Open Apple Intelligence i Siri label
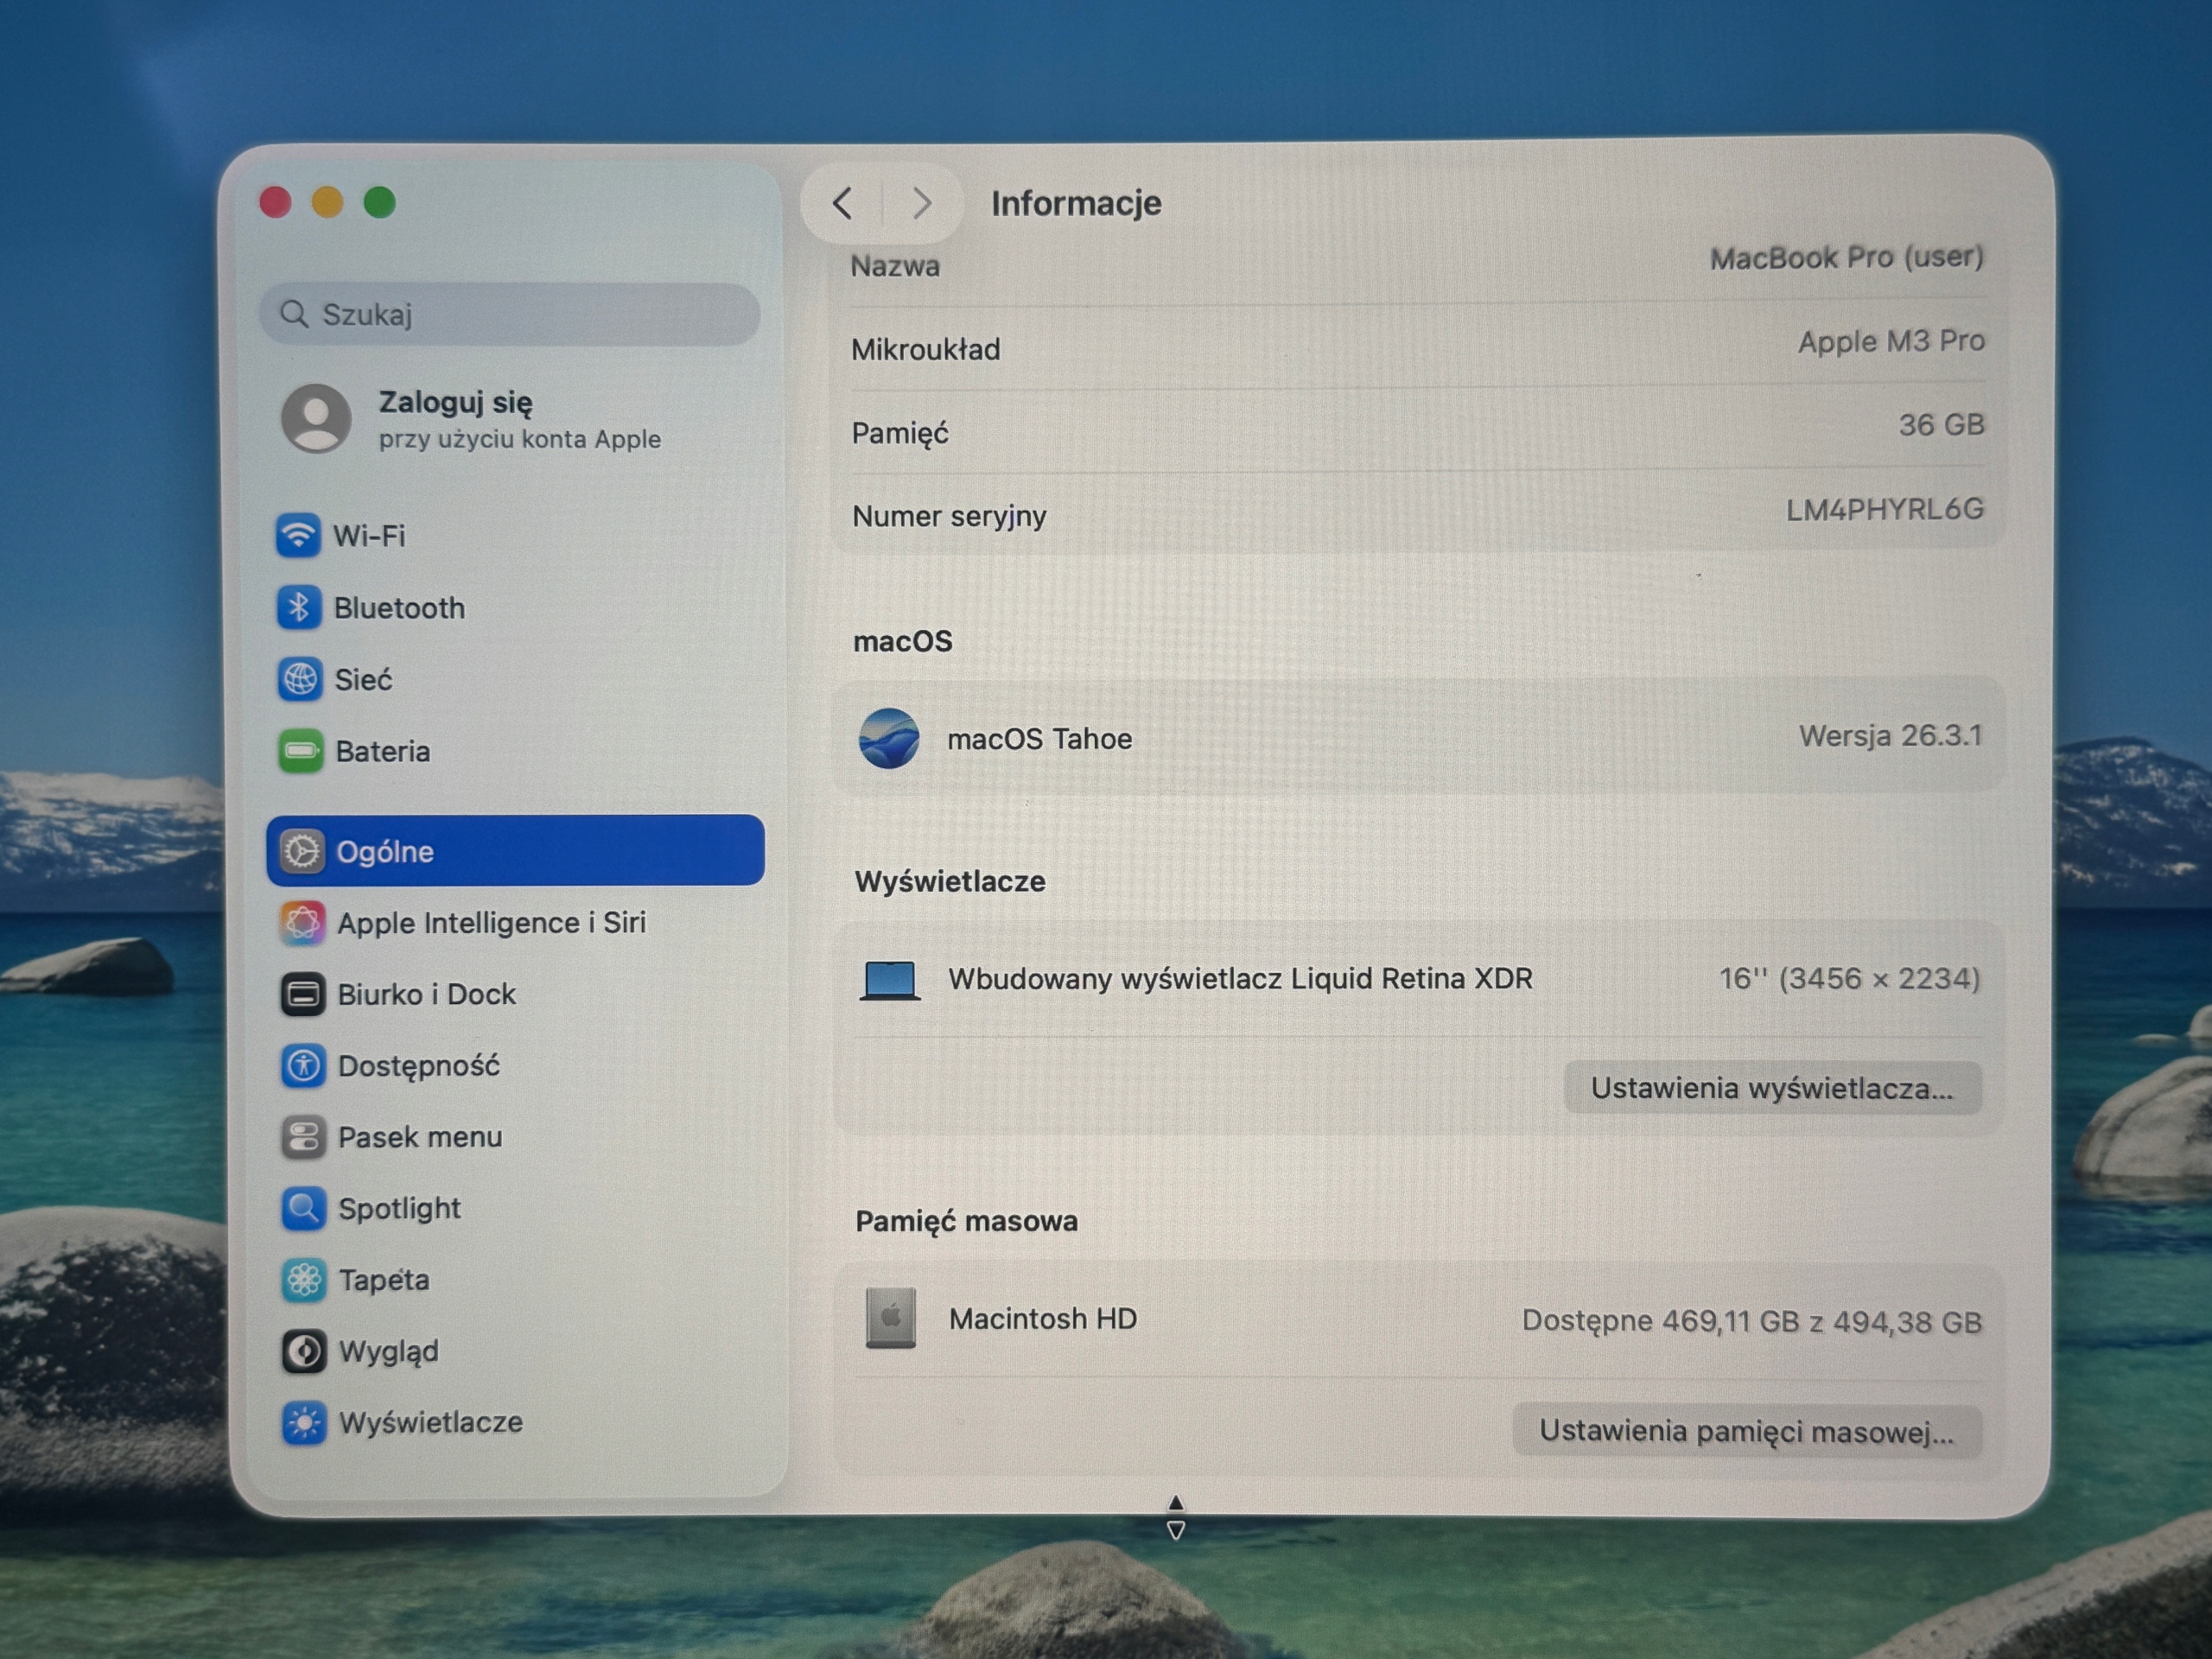The width and height of the screenshot is (2212, 1659). coord(492,923)
